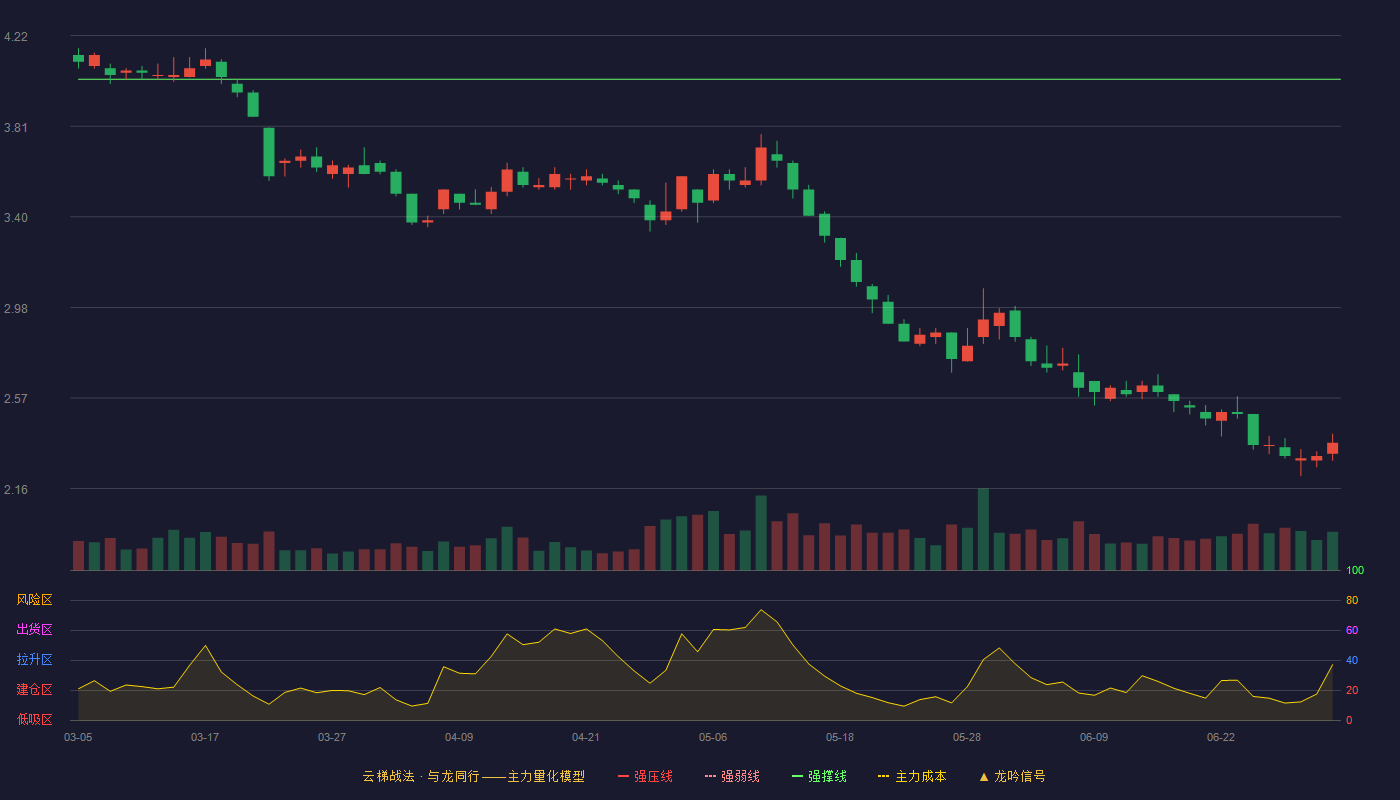The image size is (1400, 800).
Task: Click the 03-17 date label
Action: [x=205, y=737]
